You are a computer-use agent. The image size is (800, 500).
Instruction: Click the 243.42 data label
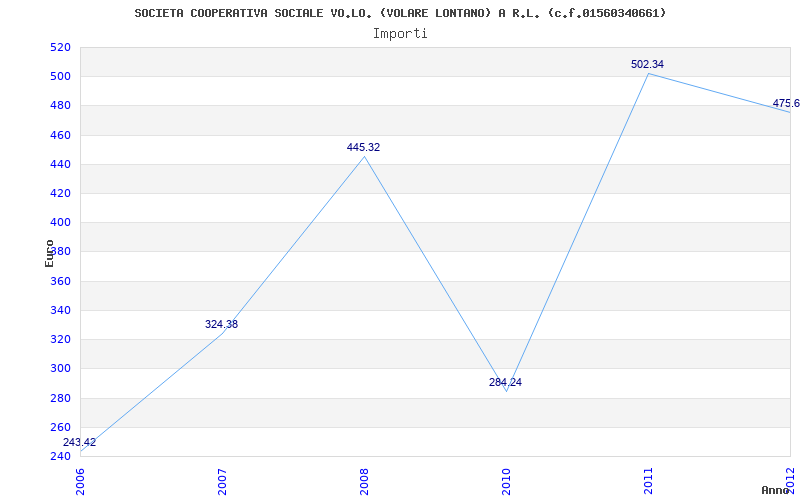[79, 442]
